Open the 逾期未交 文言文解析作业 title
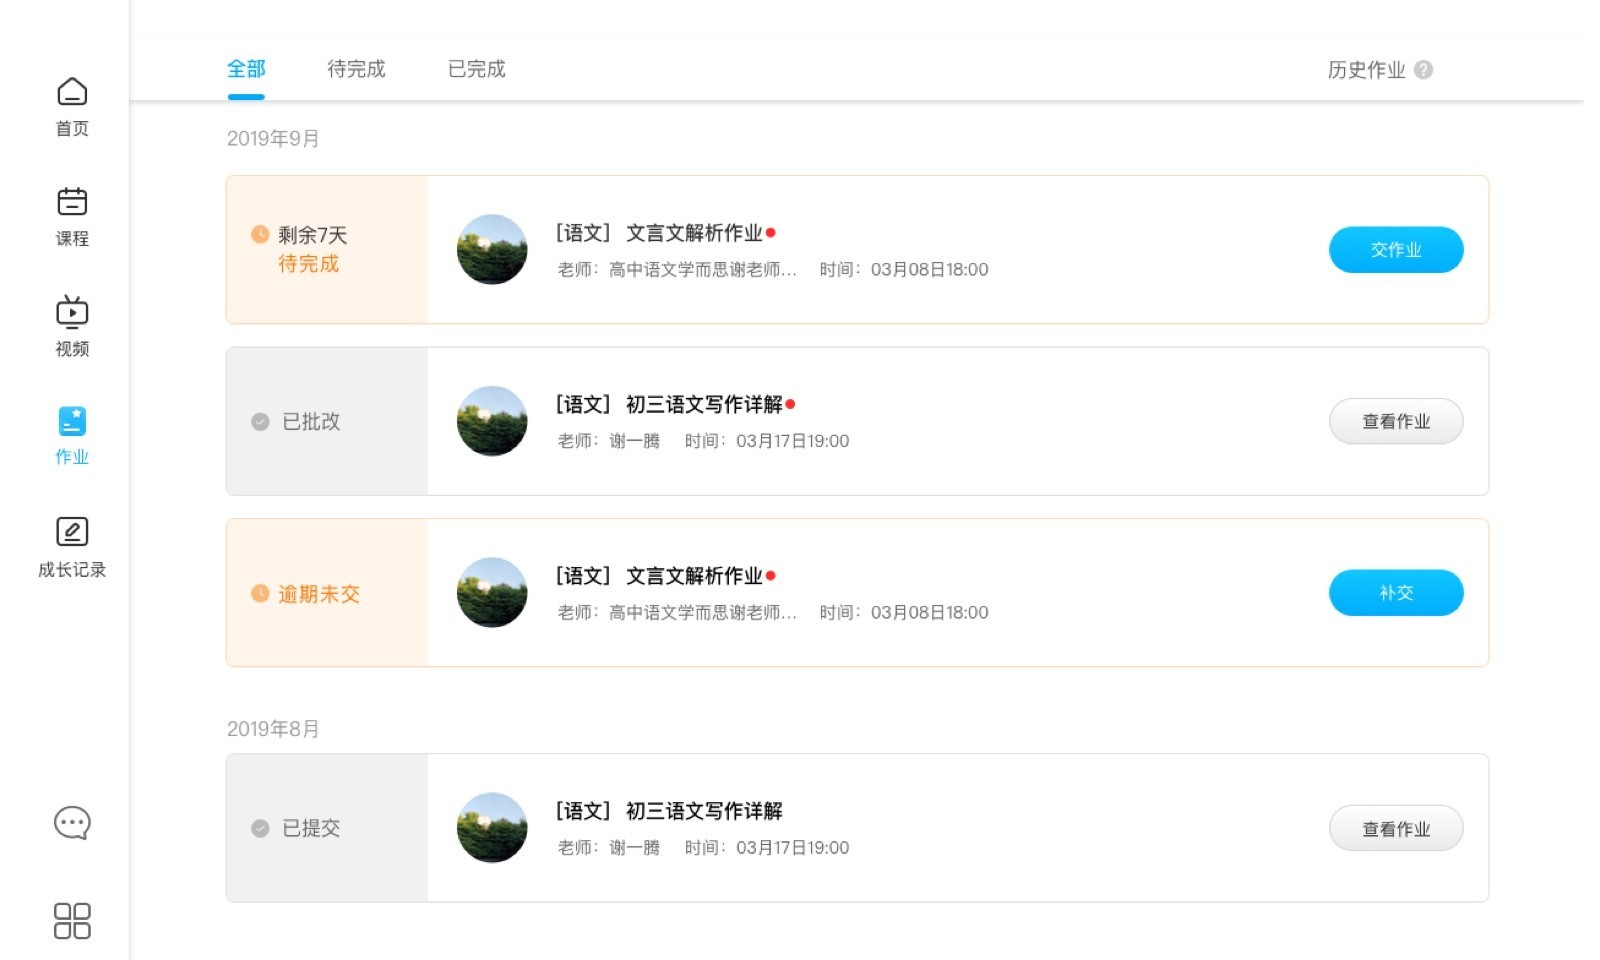 694,576
